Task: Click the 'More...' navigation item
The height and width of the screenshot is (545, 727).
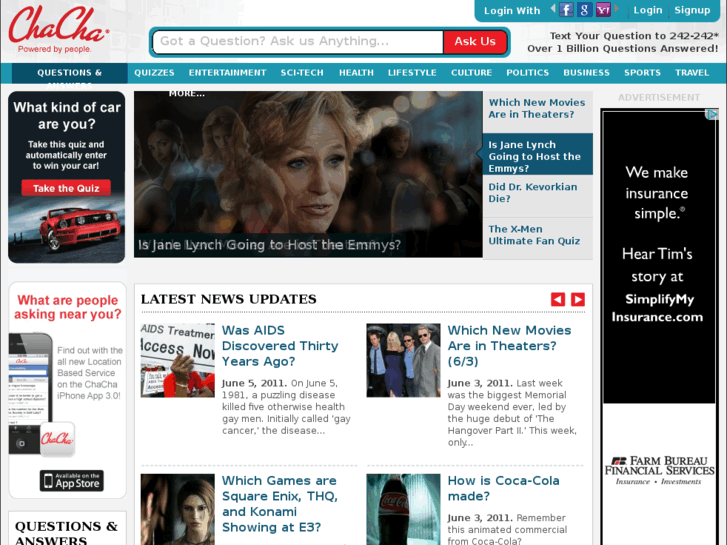Action: tap(187, 94)
